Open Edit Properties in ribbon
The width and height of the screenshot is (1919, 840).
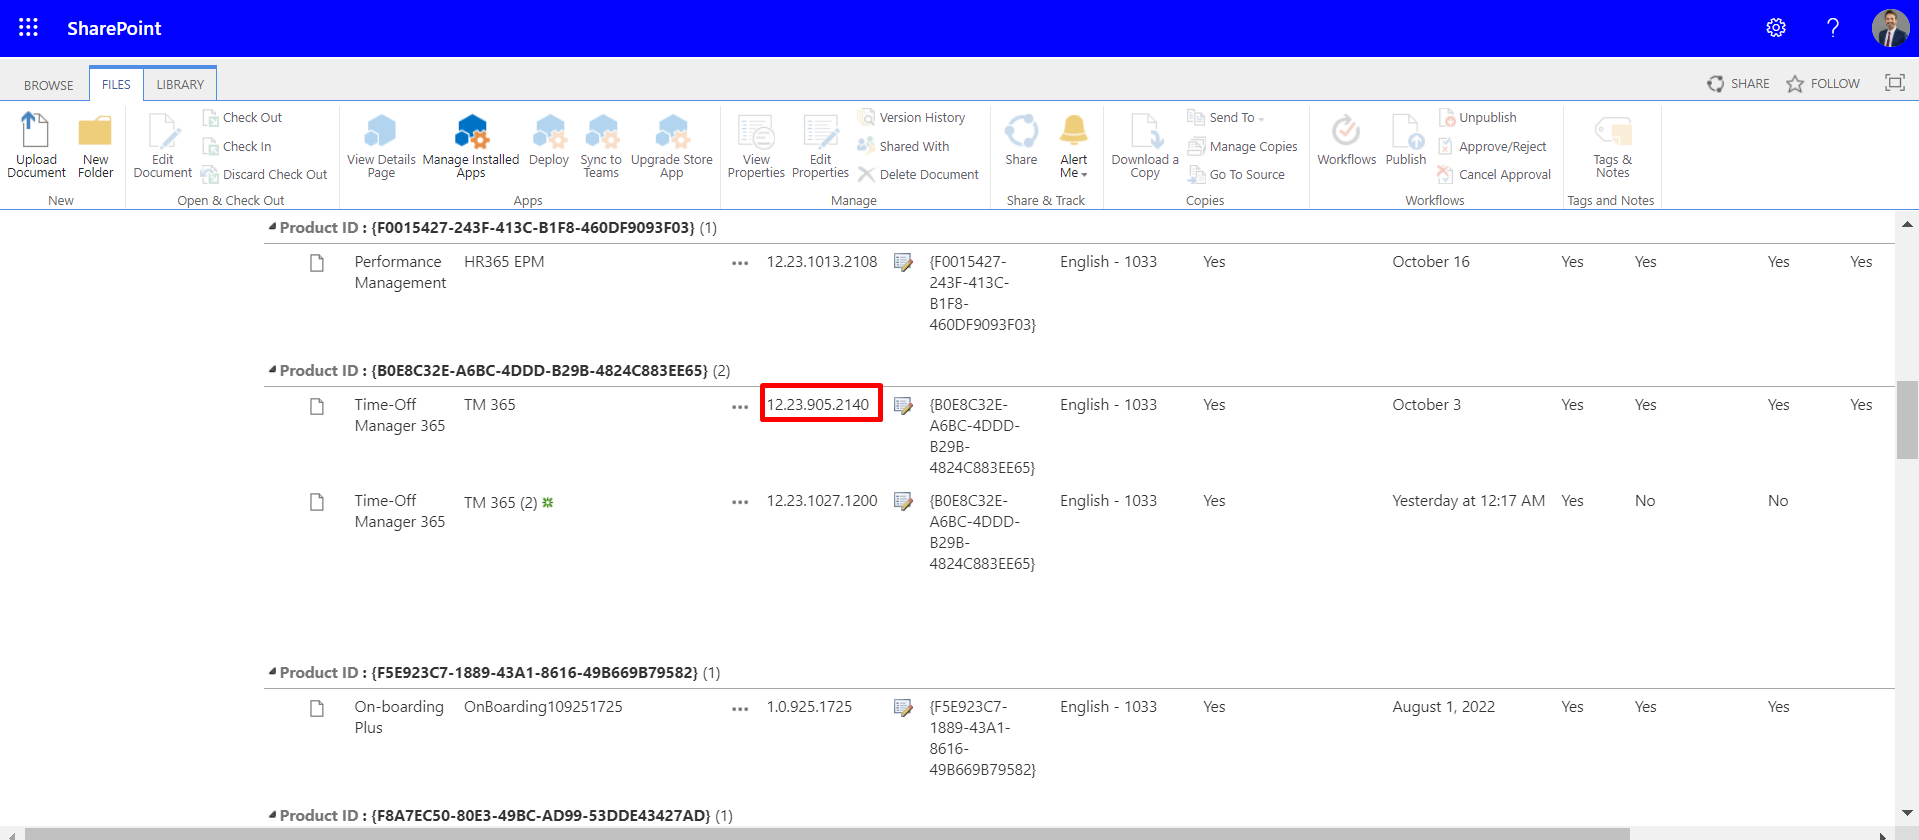click(820, 146)
